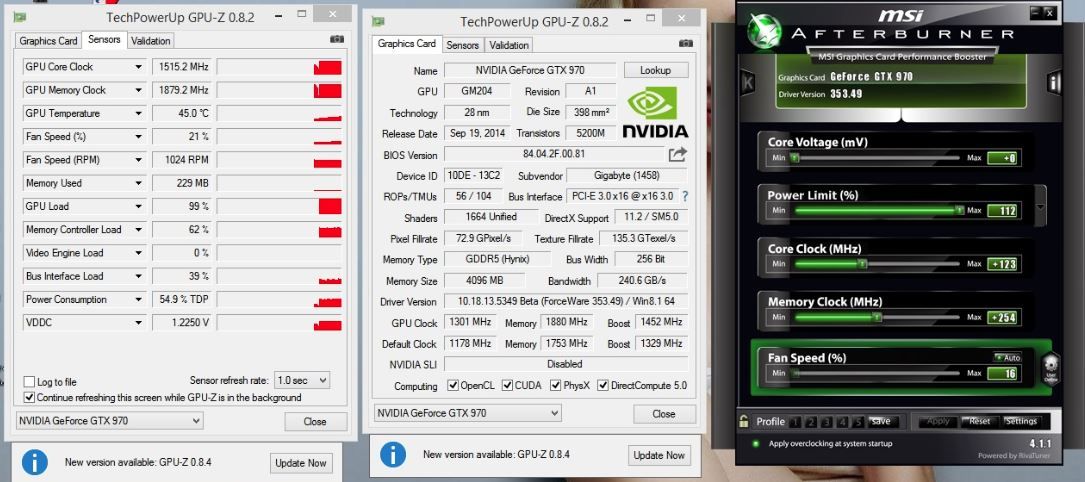The image size is (1085, 482).
Task: Open Fan Speed (RPM) sensor dropdown
Action: coord(138,160)
